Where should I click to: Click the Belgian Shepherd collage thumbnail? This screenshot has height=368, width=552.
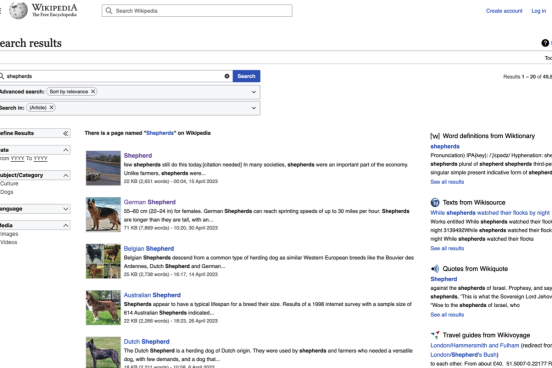pos(103,261)
